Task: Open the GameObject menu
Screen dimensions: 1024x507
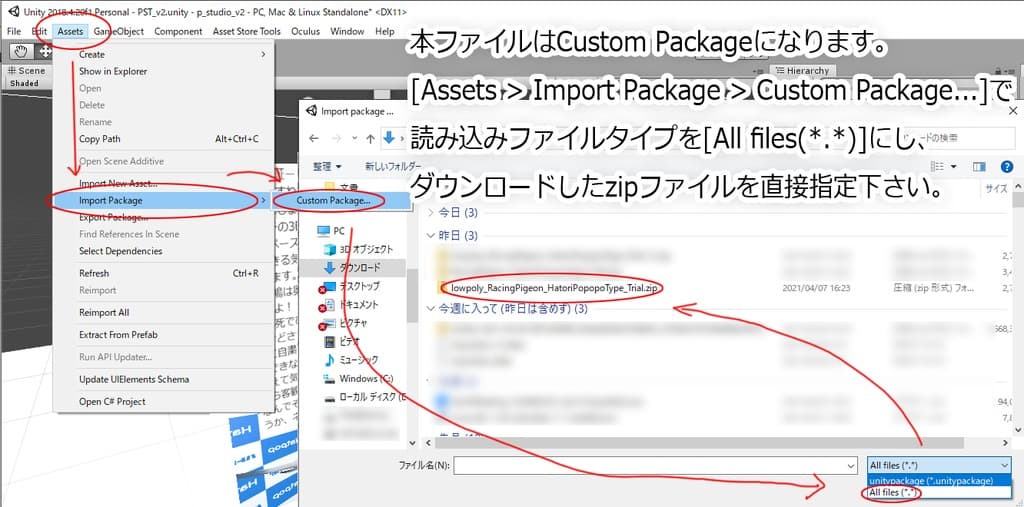Action: [x=119, y=31]
